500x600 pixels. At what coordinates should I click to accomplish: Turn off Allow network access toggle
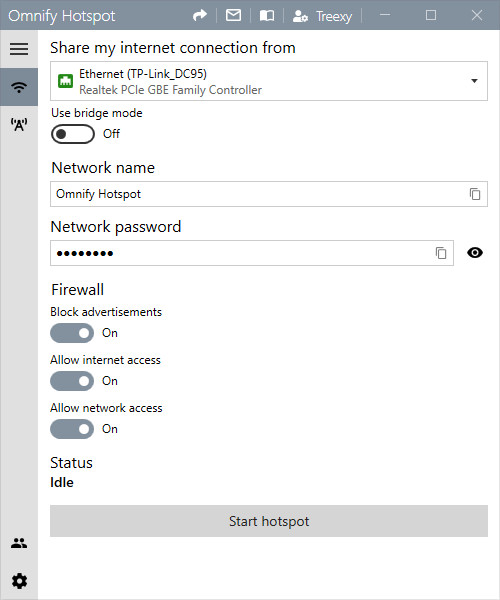coord(72,429)
